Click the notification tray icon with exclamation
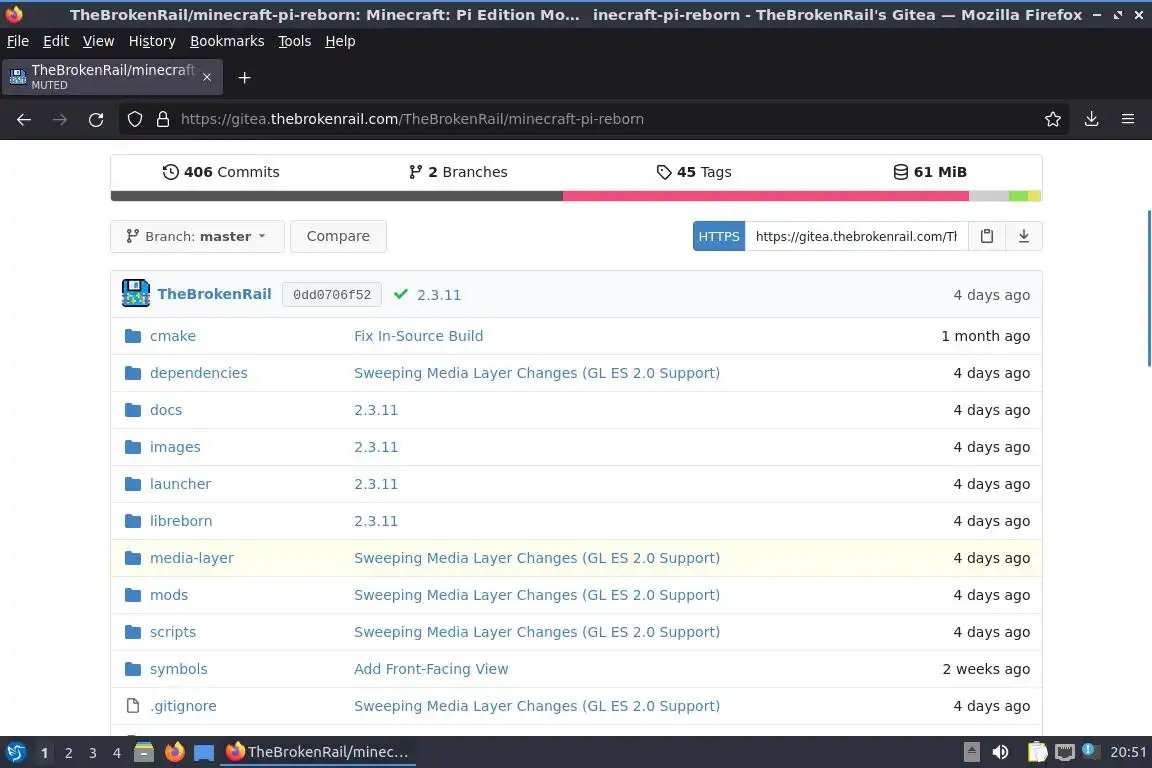1152x768 pixels. pyautogui.click(x=1090, y=751)
